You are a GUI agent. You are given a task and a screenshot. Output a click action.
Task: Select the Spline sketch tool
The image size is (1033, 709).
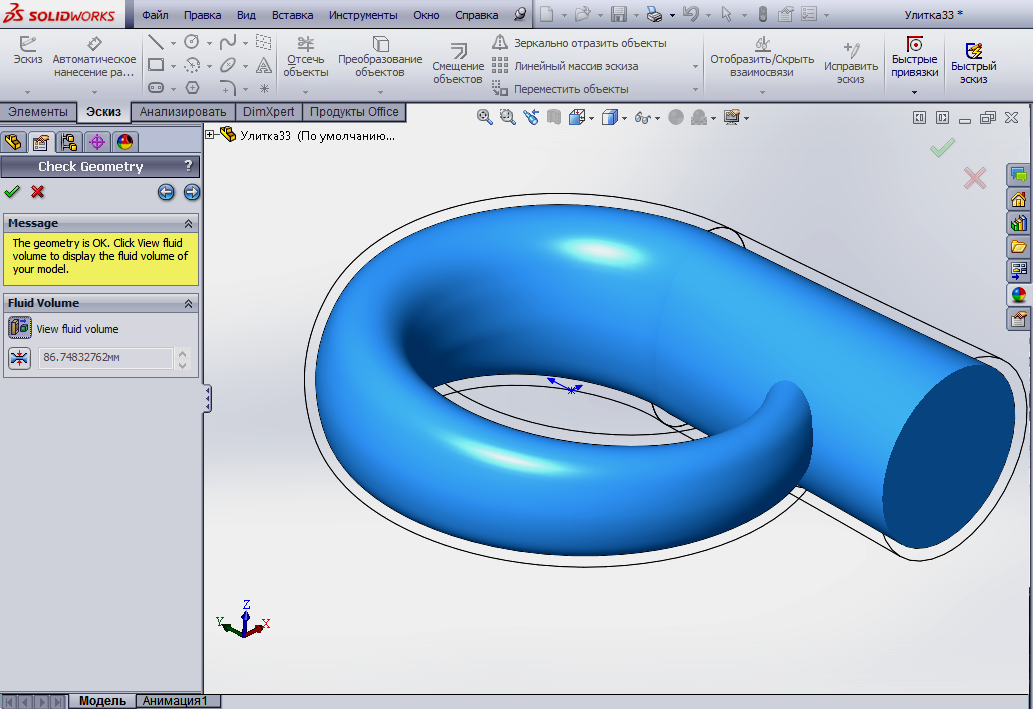pos(227,43)
